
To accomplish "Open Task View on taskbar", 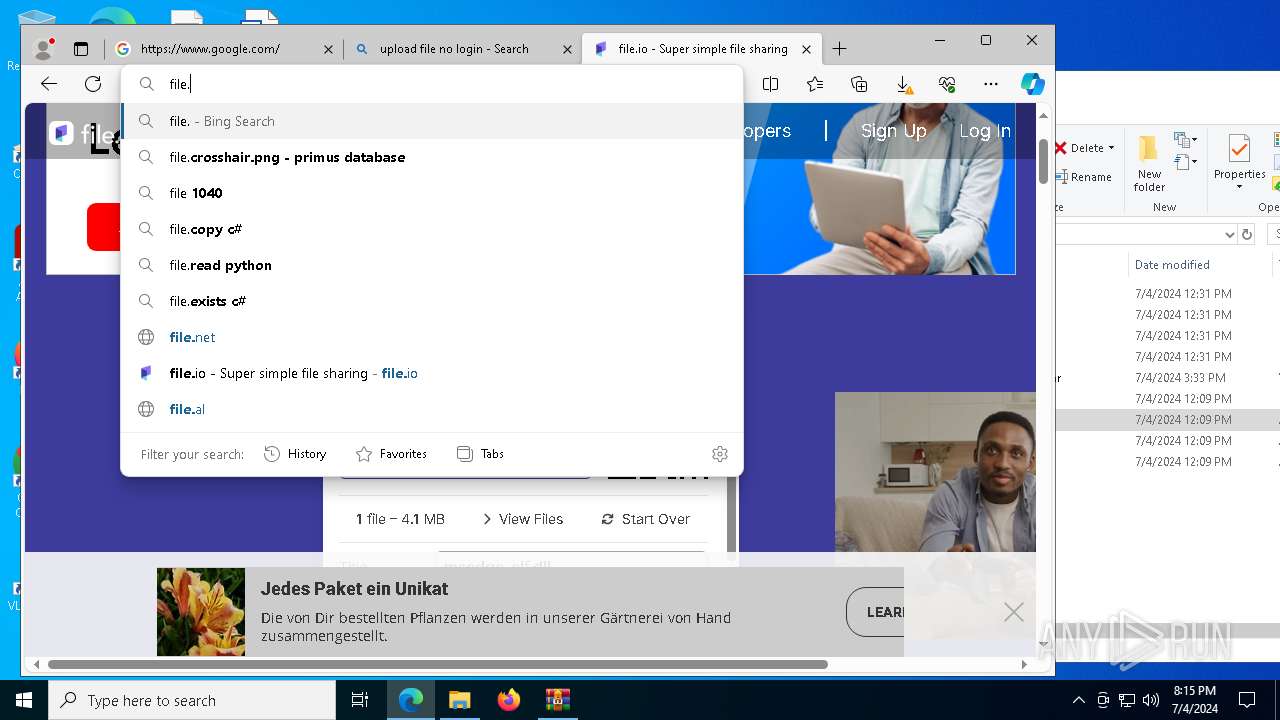I will (x=360, y=700).
